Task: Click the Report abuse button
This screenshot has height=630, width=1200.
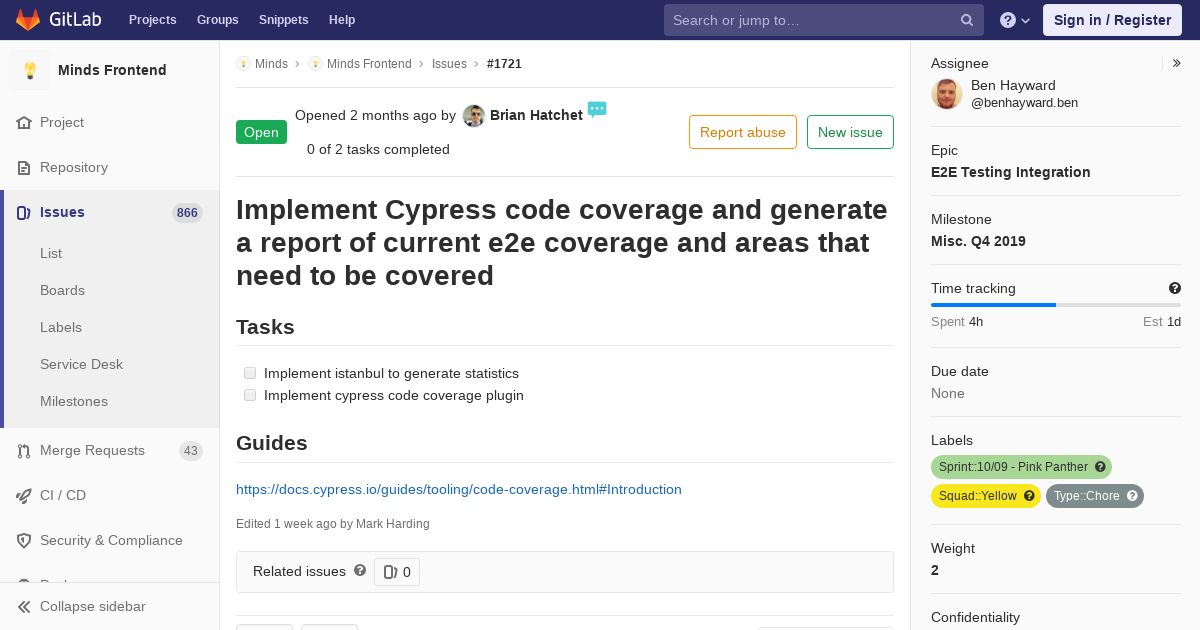Action: [743, 132]
